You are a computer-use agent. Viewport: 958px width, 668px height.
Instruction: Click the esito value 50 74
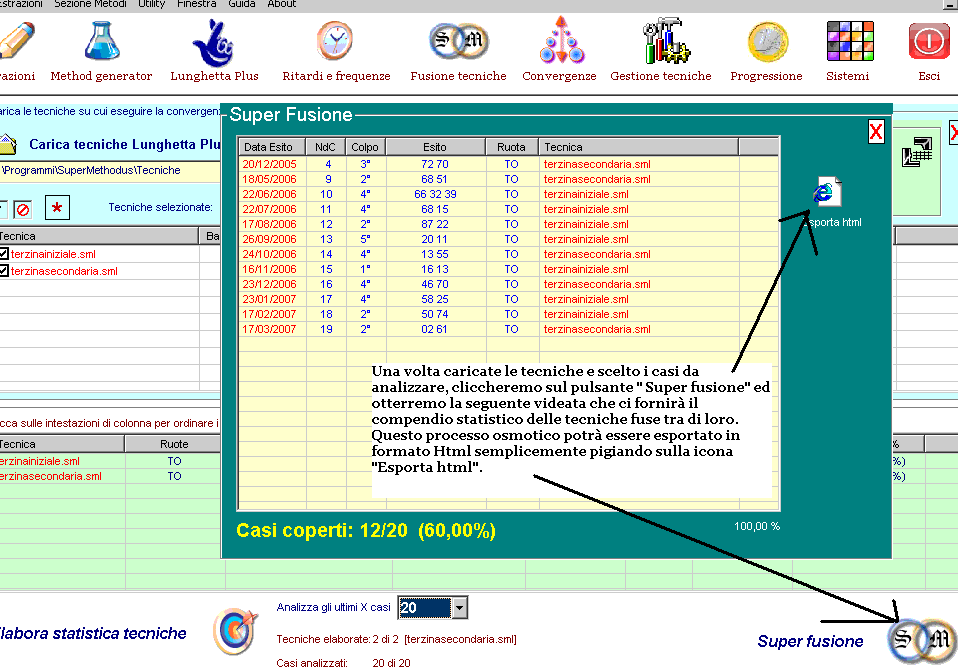[435, 314]
